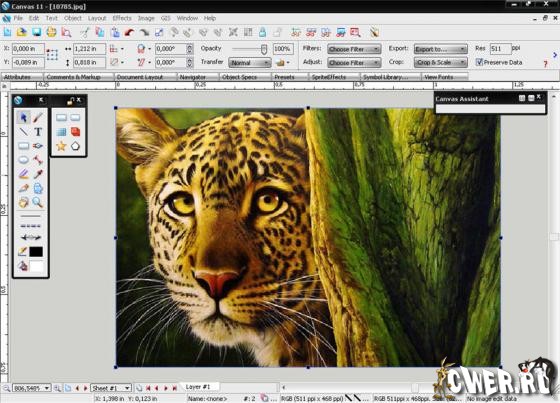Open the Filters Choose Filter dropdown

354,49
